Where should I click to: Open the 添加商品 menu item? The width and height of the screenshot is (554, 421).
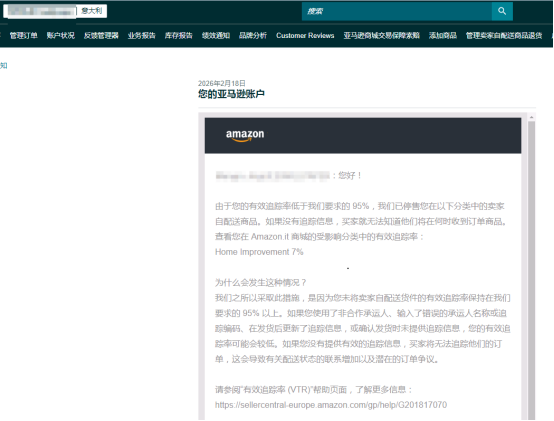point(443,35)
